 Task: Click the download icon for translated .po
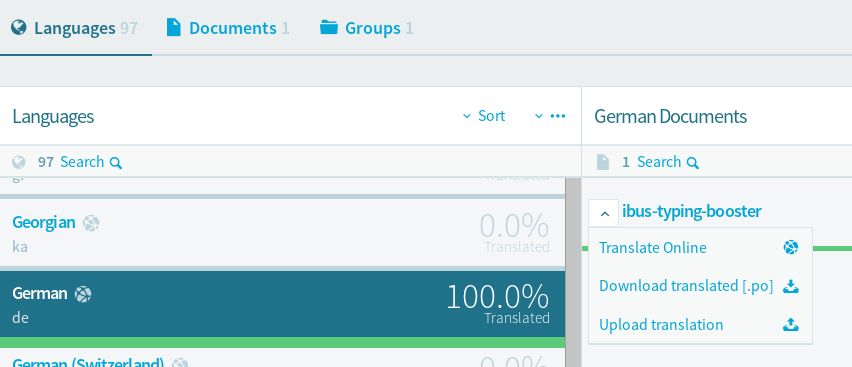click(791, 286)
